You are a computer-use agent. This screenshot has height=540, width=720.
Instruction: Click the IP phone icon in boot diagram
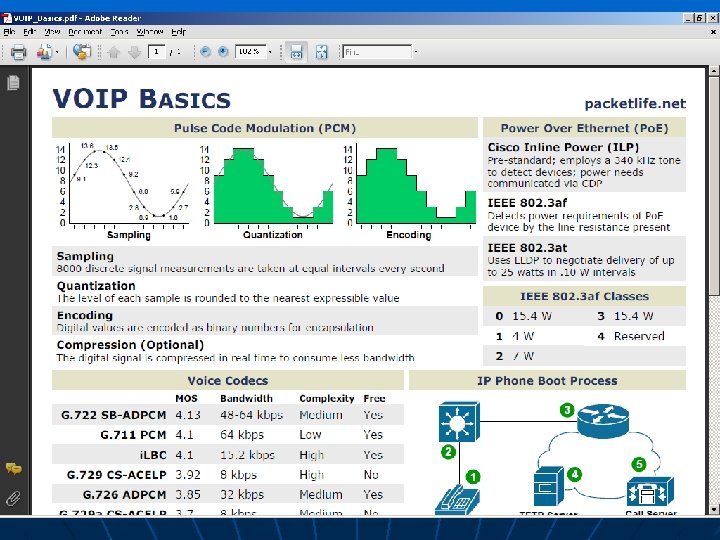coord(457,500)
